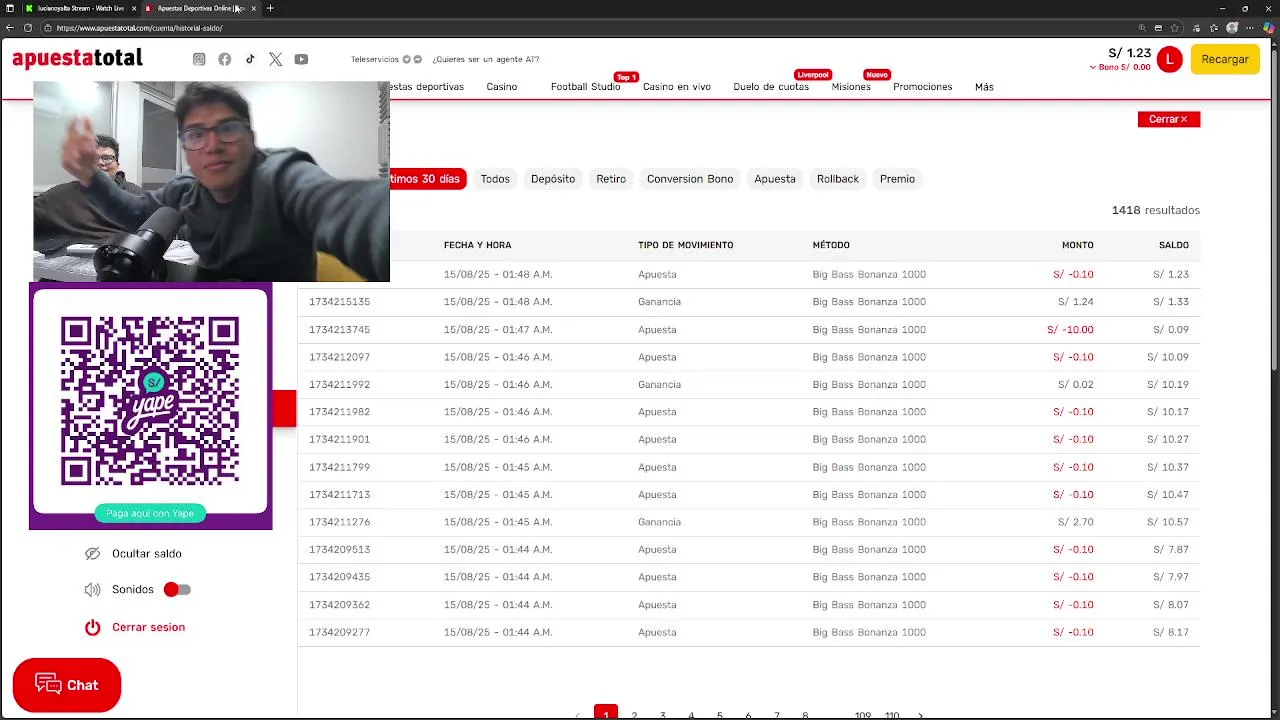Go to next results page arrow
This screenshot has height=720, width=1280.
[920, 715]
